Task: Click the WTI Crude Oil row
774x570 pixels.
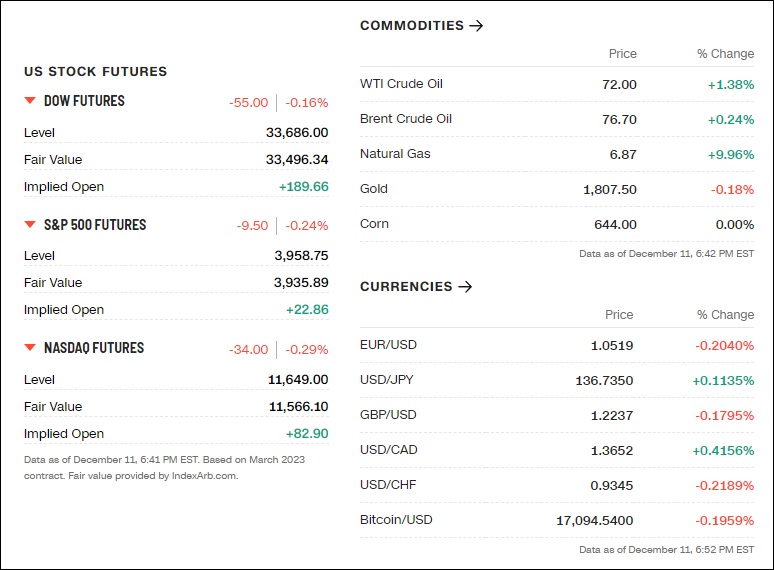Action: click(557, 84)
